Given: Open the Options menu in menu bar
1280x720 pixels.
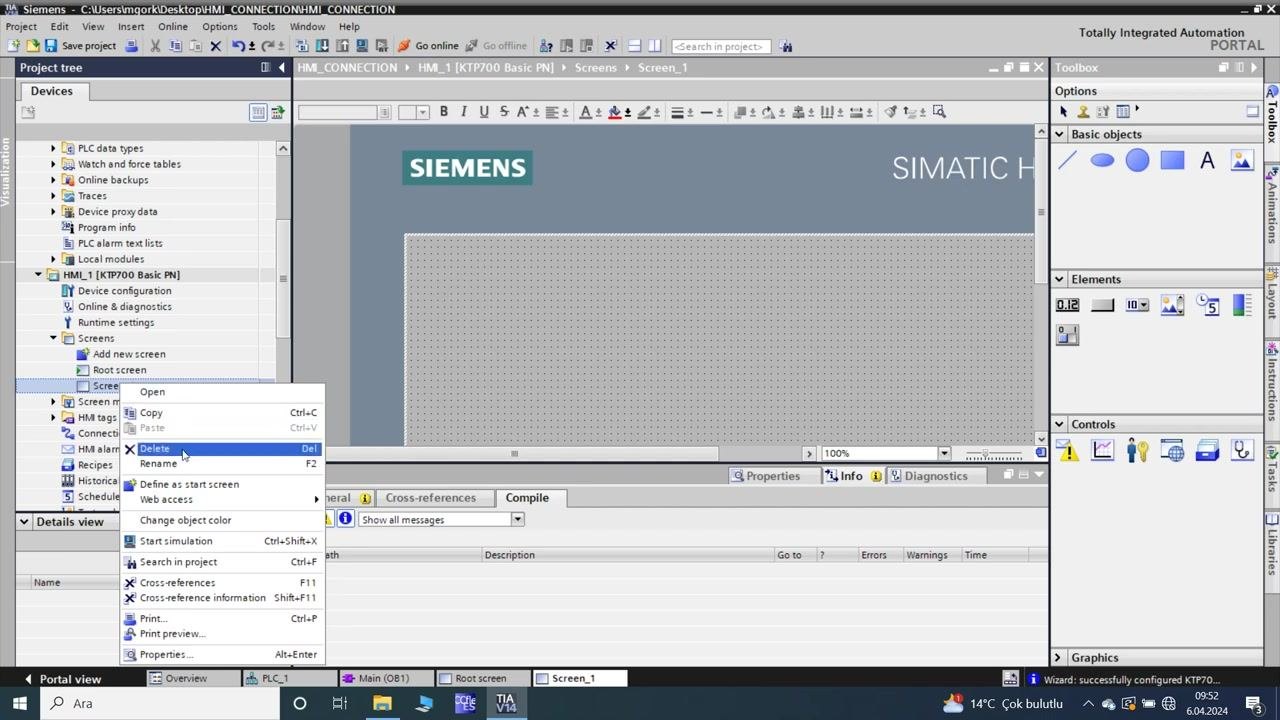Looking at the screenshot, I should coord(219,27).
